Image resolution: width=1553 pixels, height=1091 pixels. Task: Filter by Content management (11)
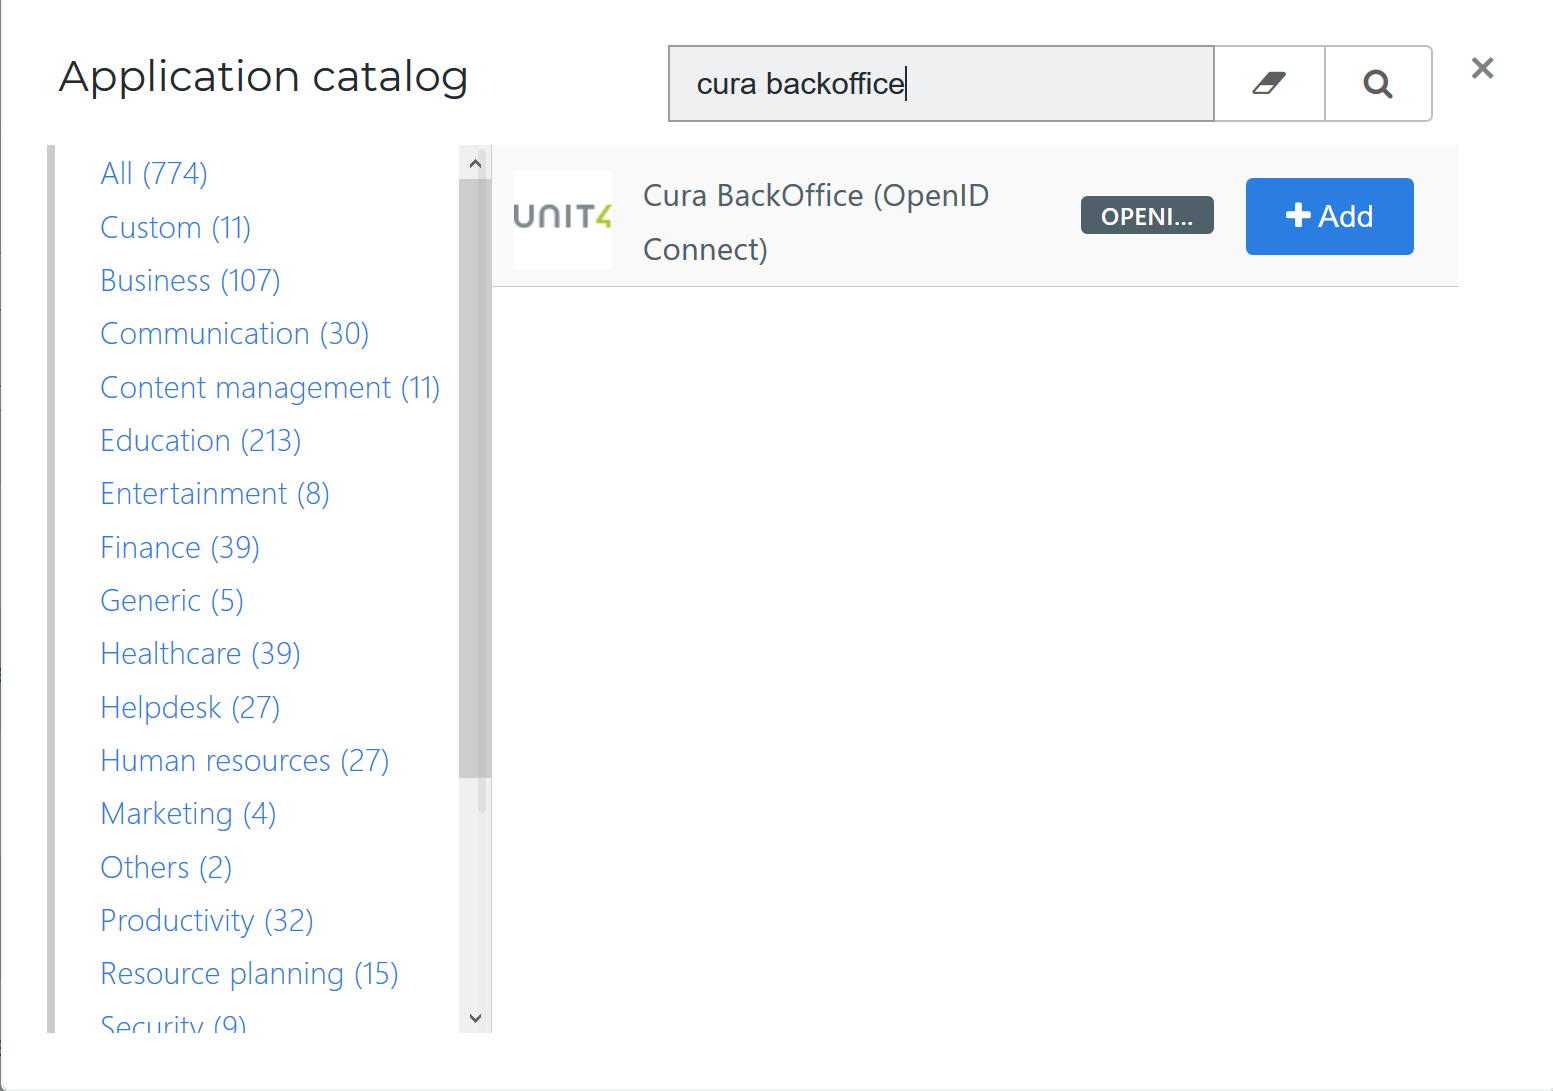point(271,388)
